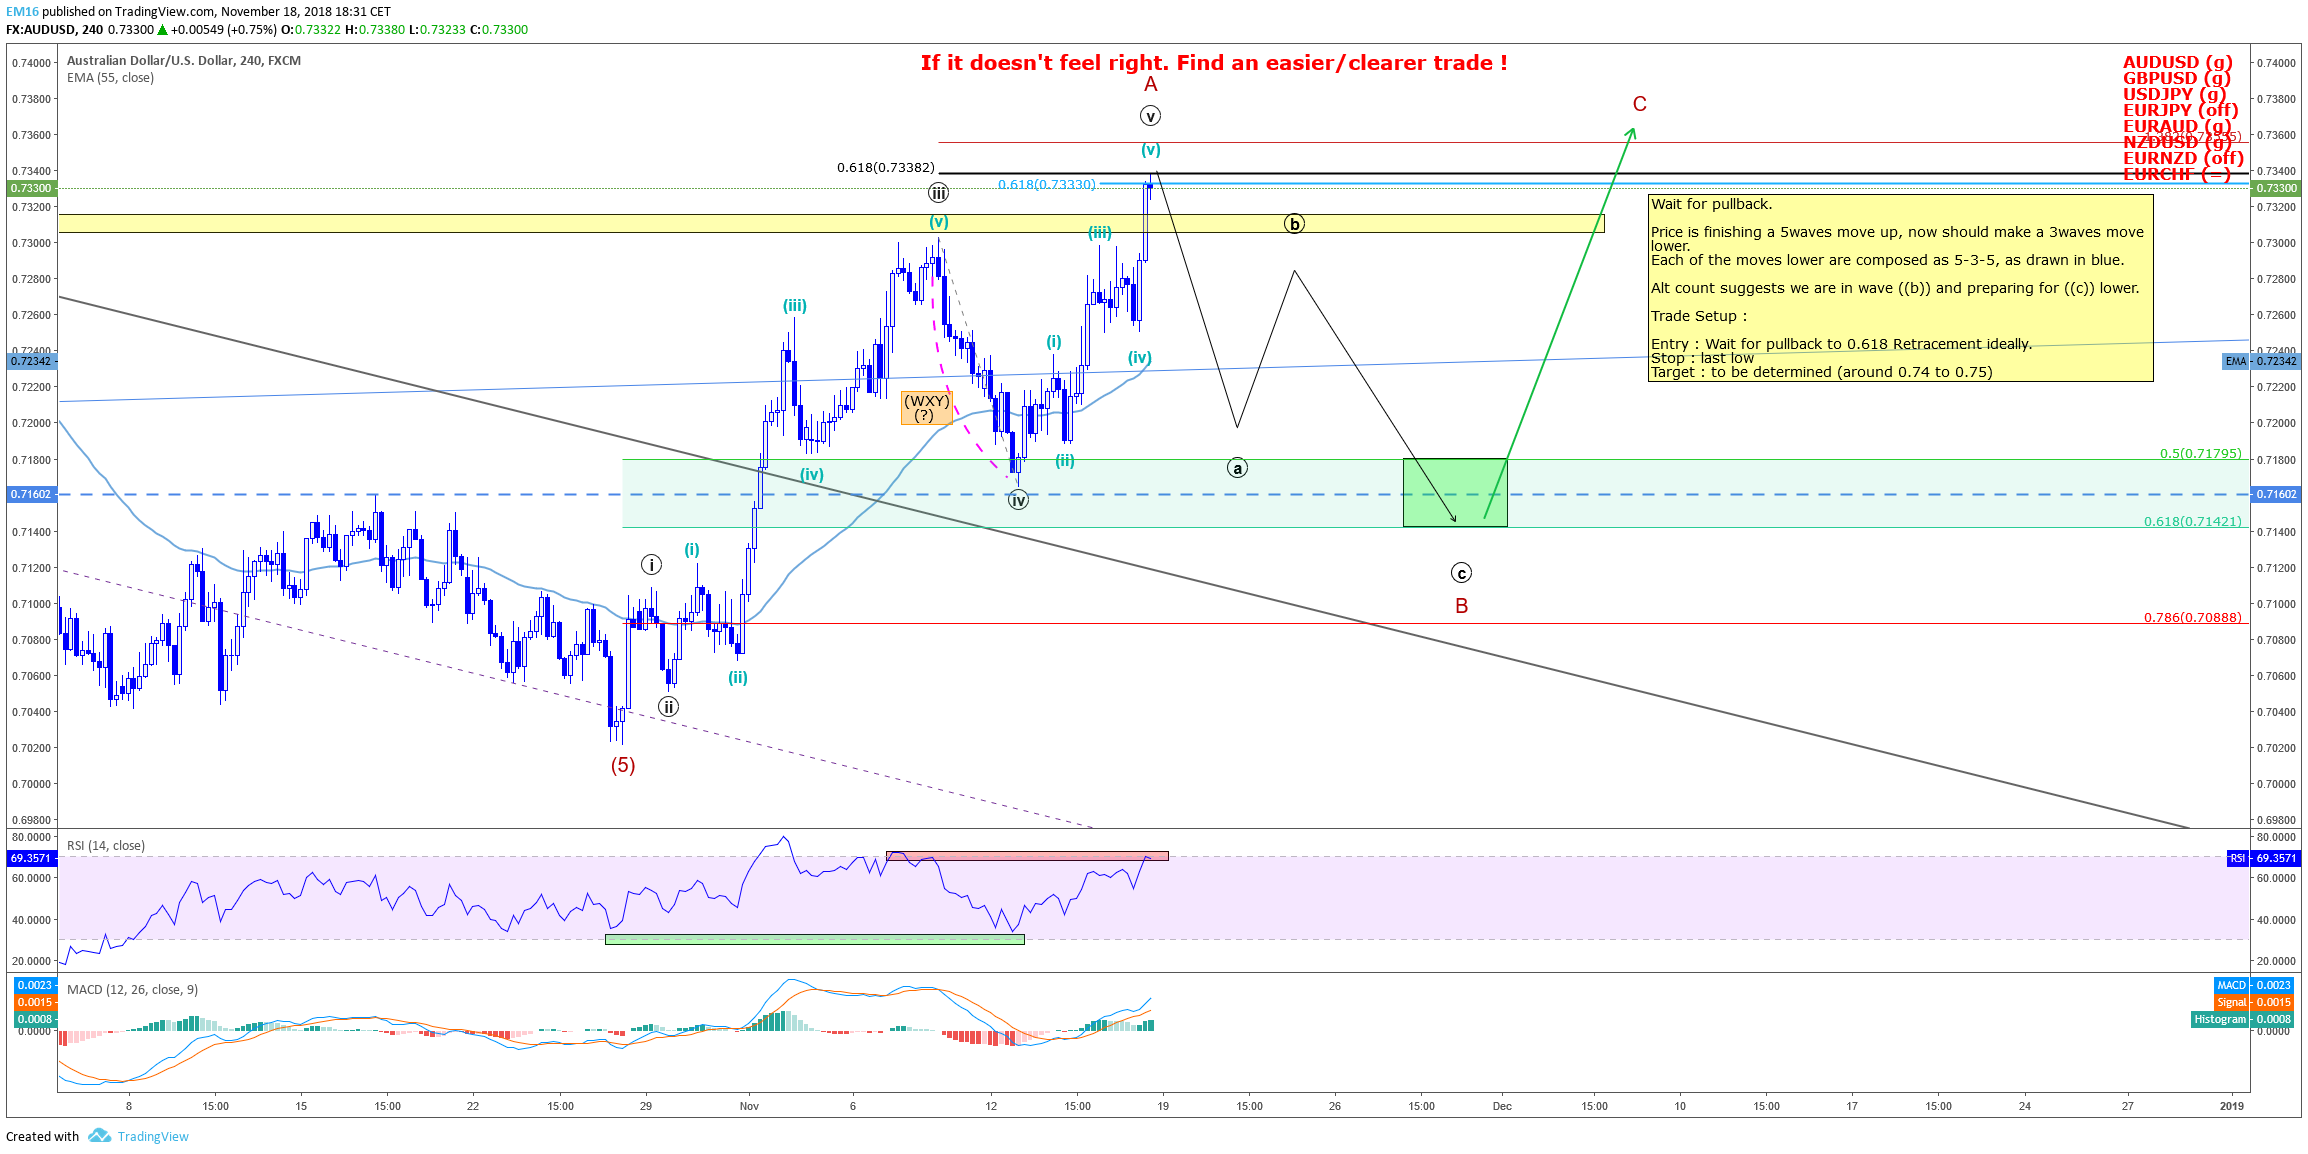Screen dimensions: 2308x1154
Task: Click the green 0.73300 price tag on right axis
Action: coord(2275,188)
